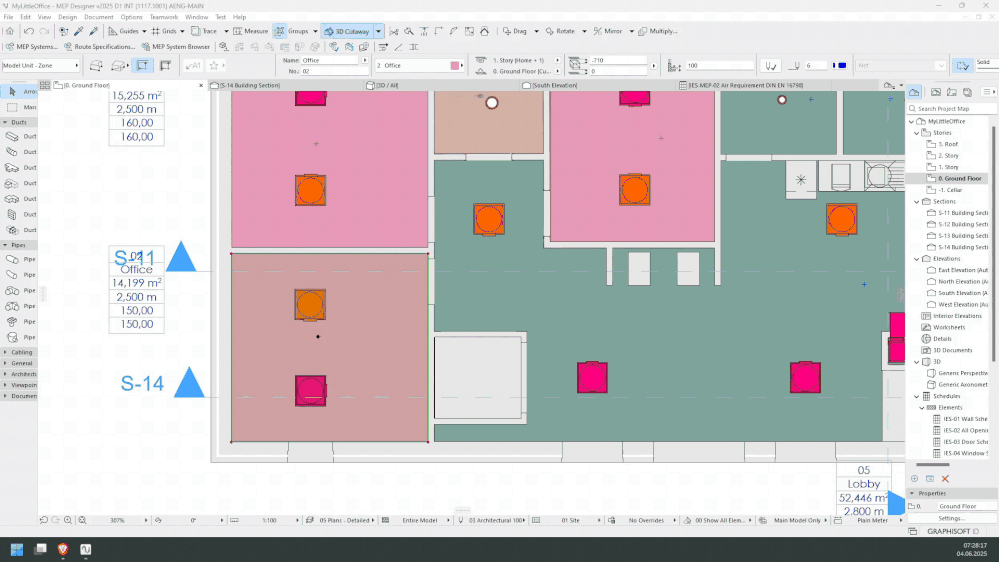Select the Marquee tool in Toolbox
999x562 pixels.
point(19,107)
